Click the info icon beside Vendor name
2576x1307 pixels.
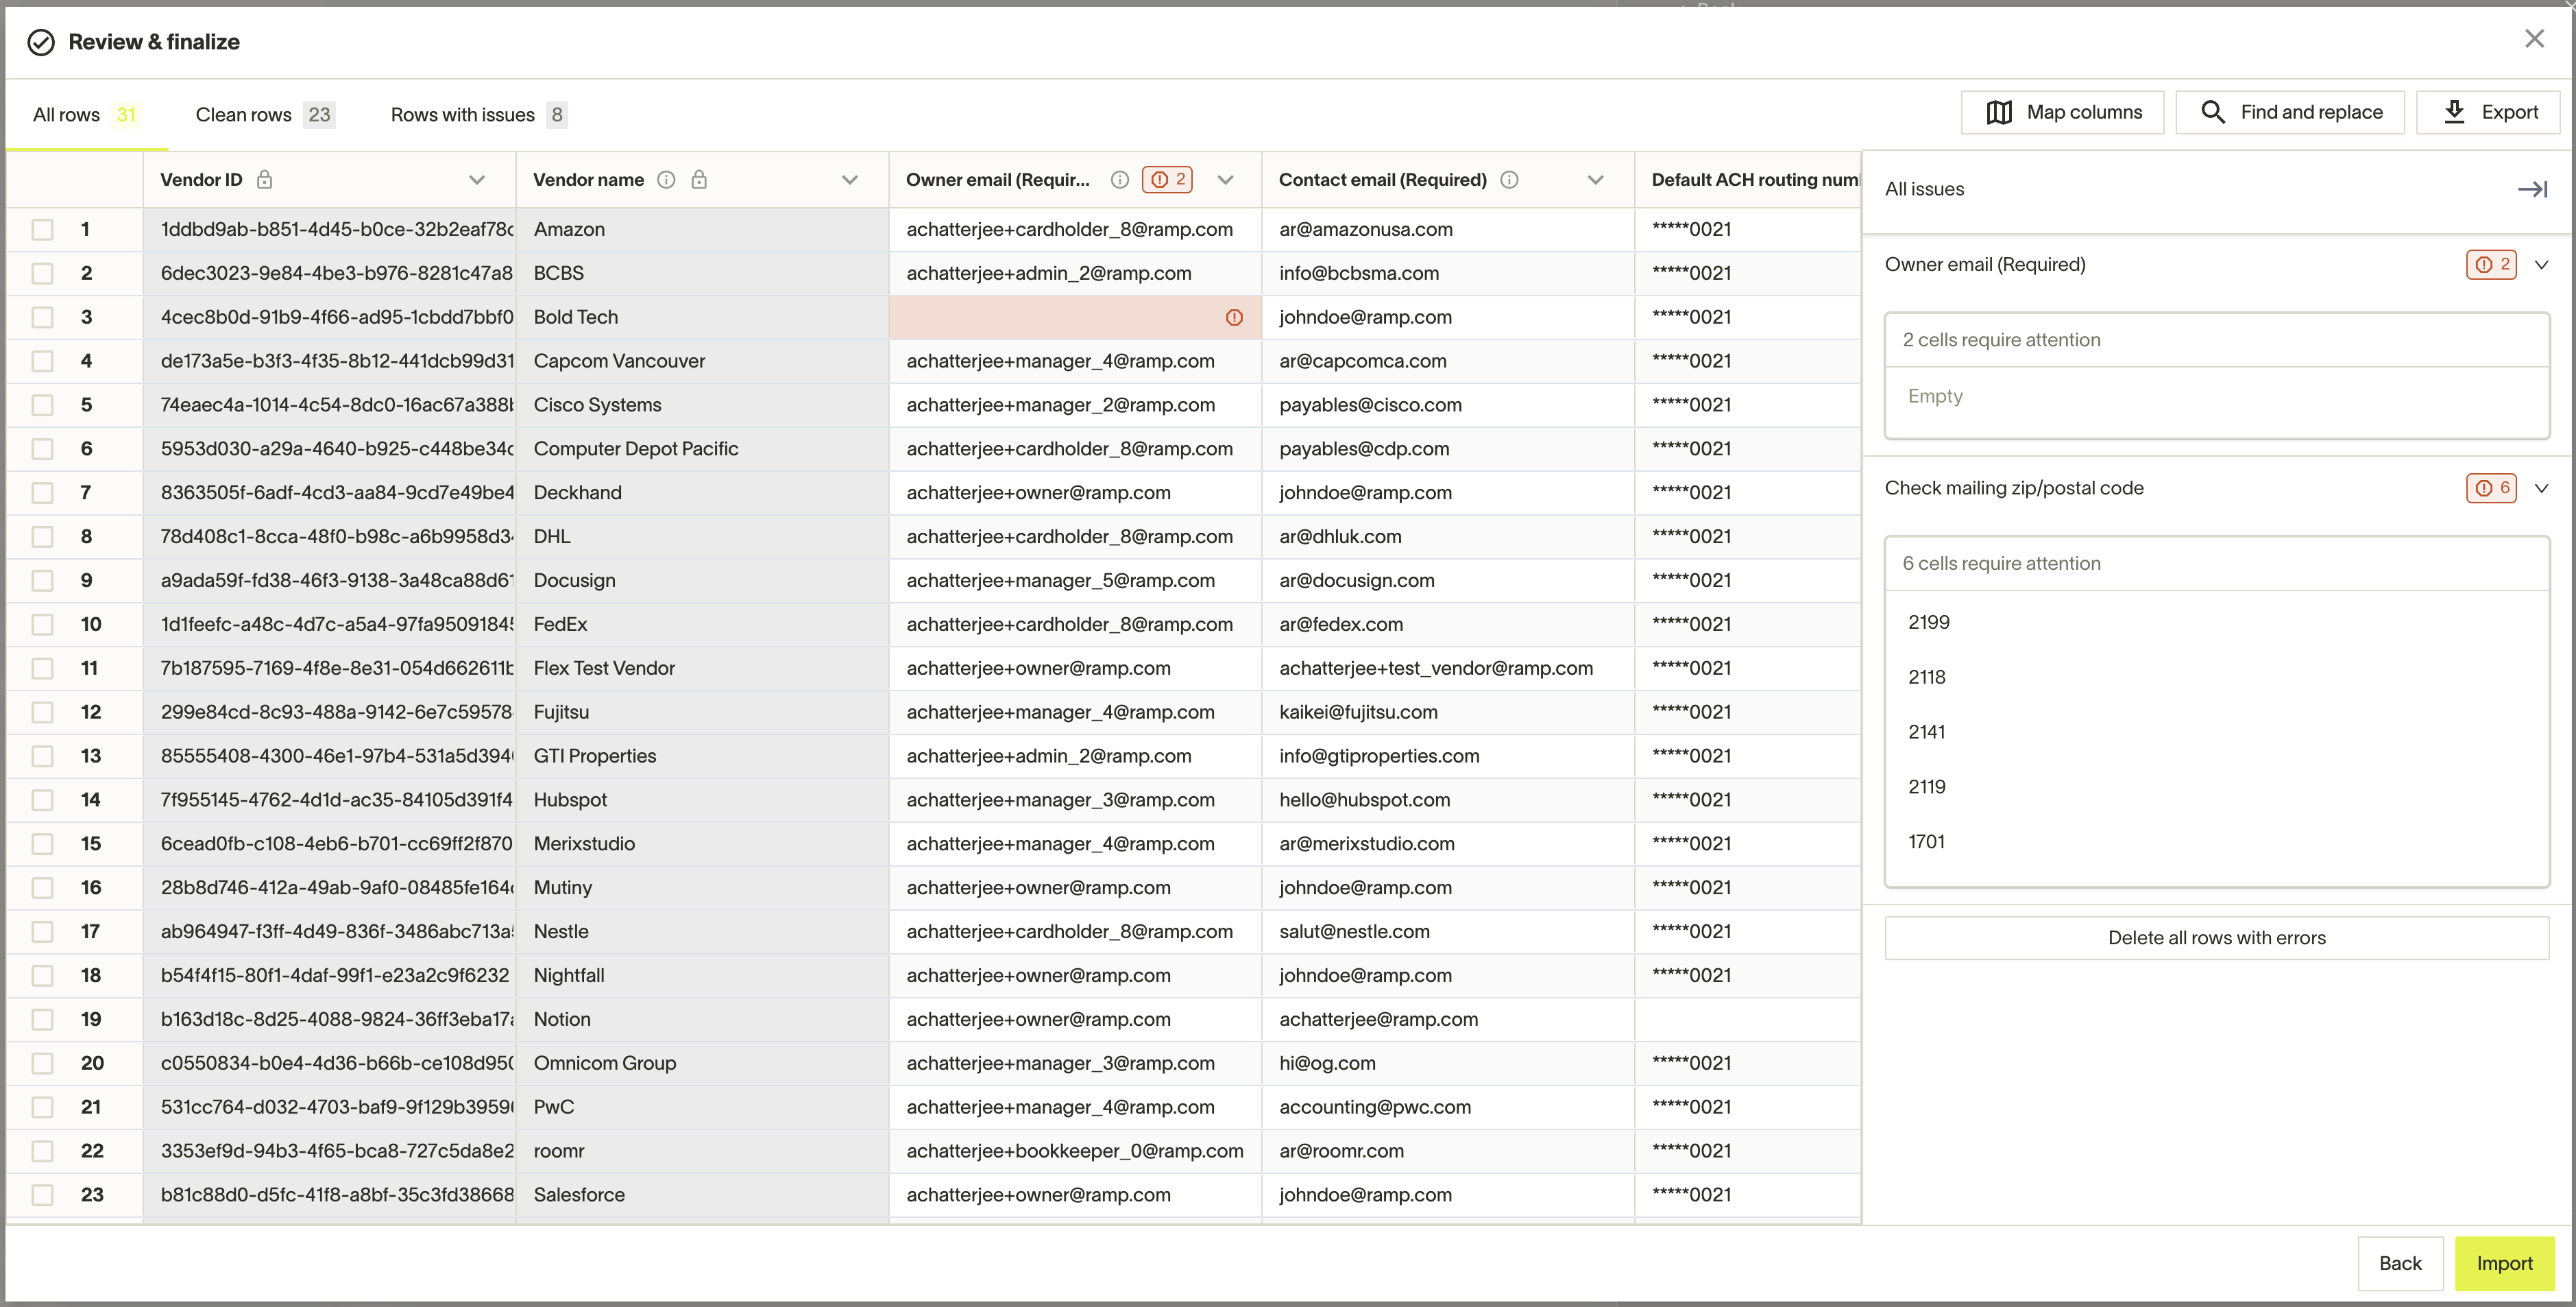[666, 180]
